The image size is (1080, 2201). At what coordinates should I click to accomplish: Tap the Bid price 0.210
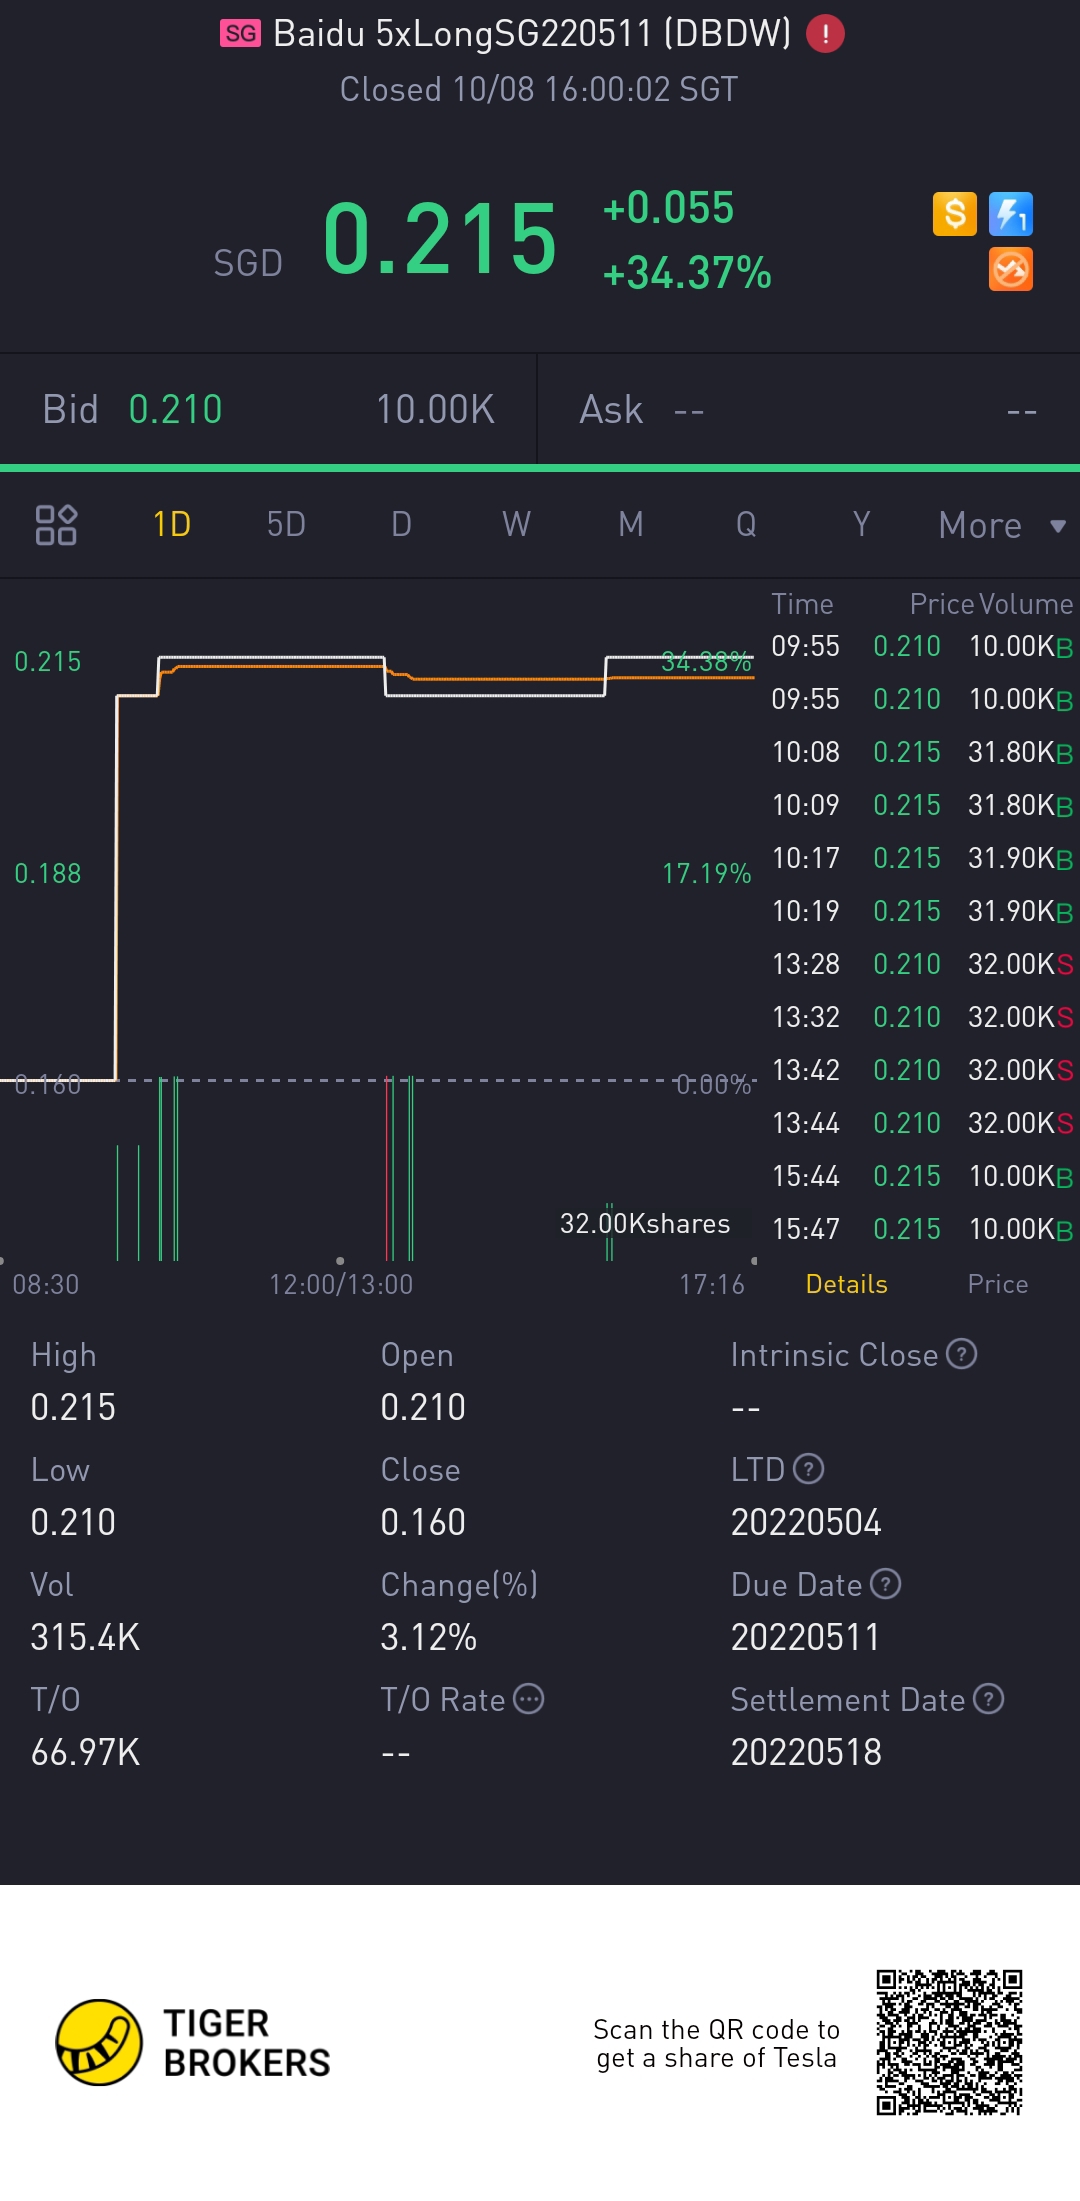pos(176,409)
